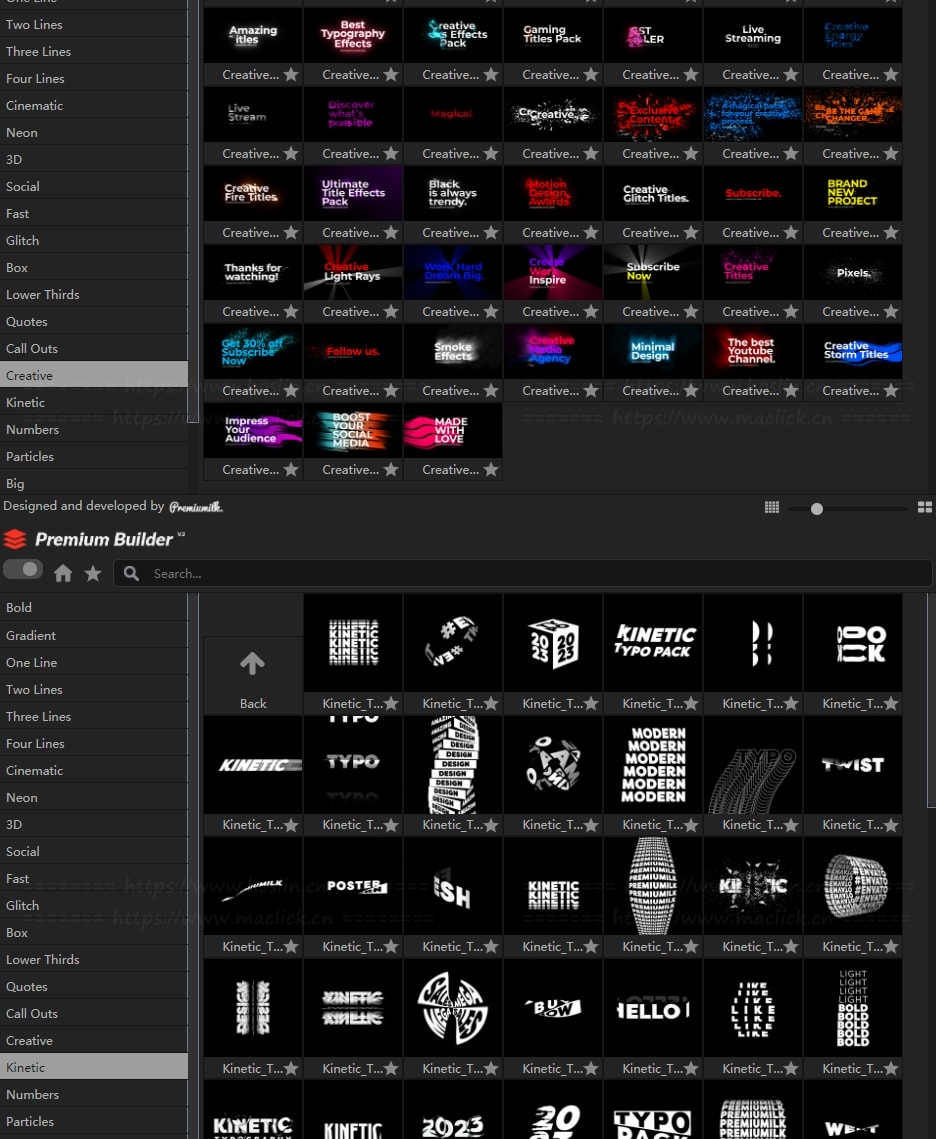Star the 'Minimal Design' preset

tap(691, 391)
